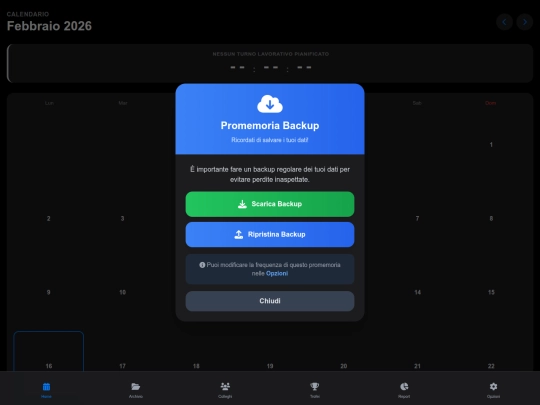The width and height of the screenshot is (540, 405).
Task: Select day 8 in the calendar
Action: click(x=491, y=219)
